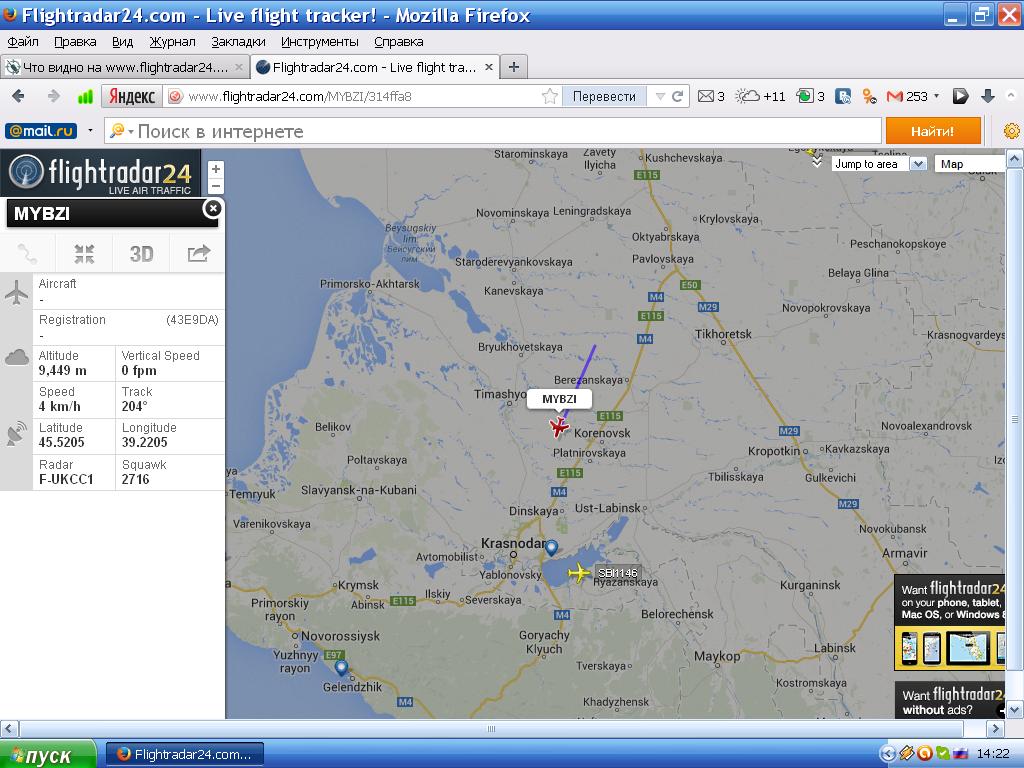Zoom in with the map plus button
This screenshot has height=768, width=1024.
[216, 169]
